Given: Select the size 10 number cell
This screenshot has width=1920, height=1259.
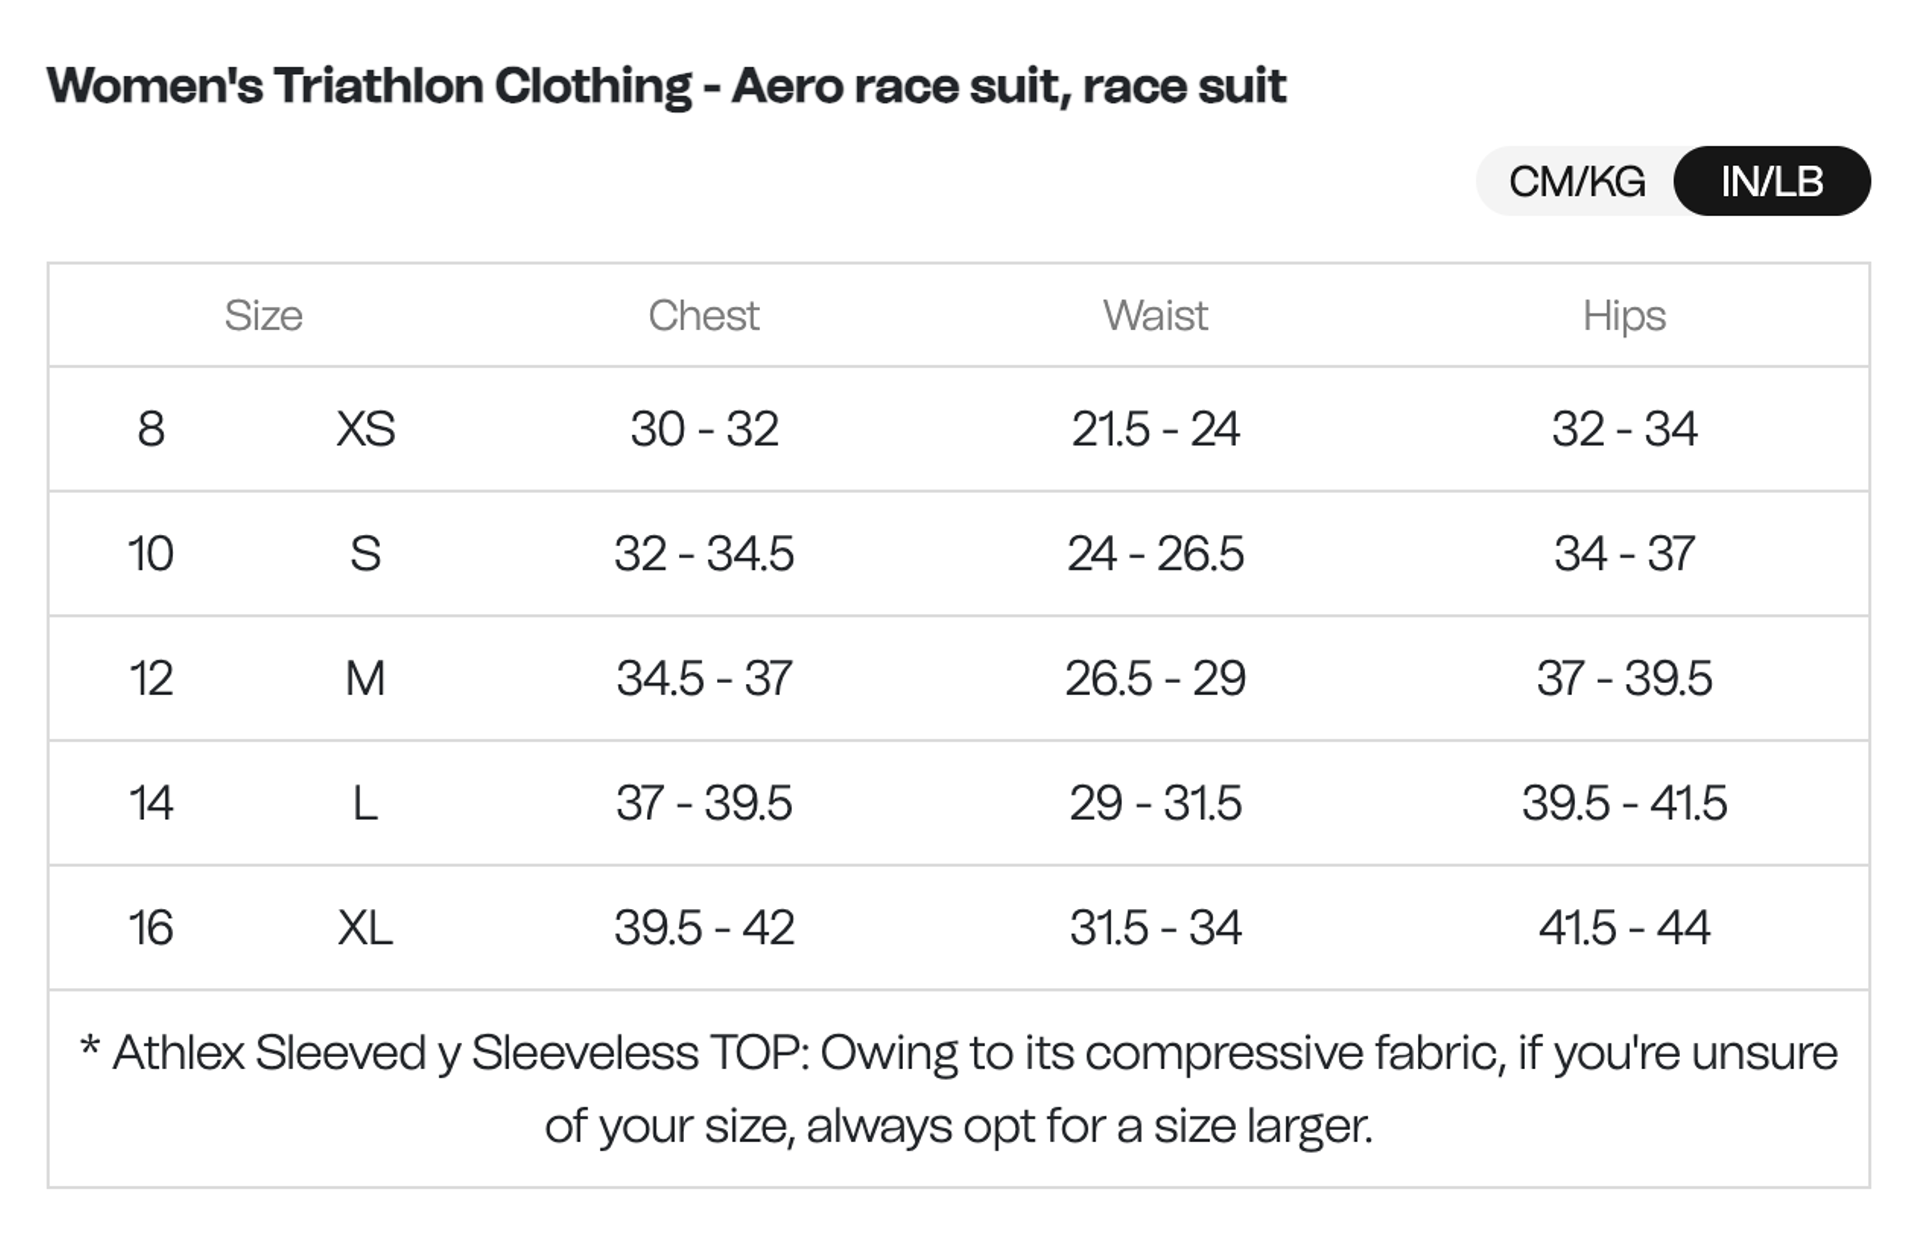Looking at the screenshot, I should (151, 554).
